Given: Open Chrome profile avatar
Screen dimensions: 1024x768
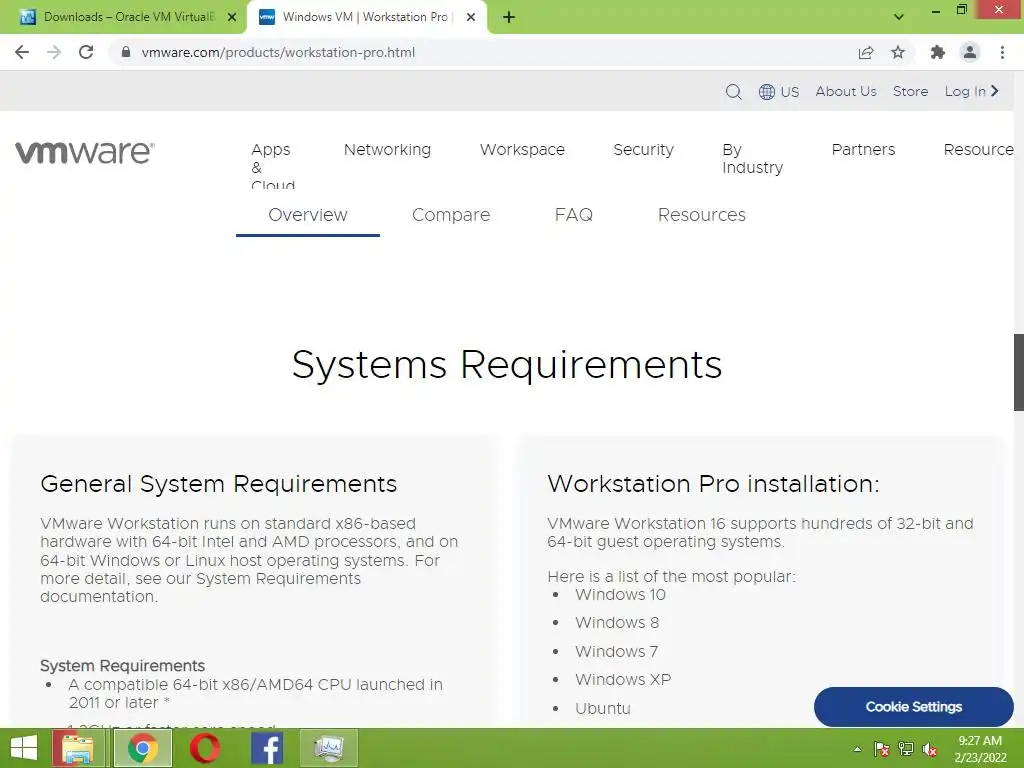Looking at the screenshot, I should click(970, 52).
